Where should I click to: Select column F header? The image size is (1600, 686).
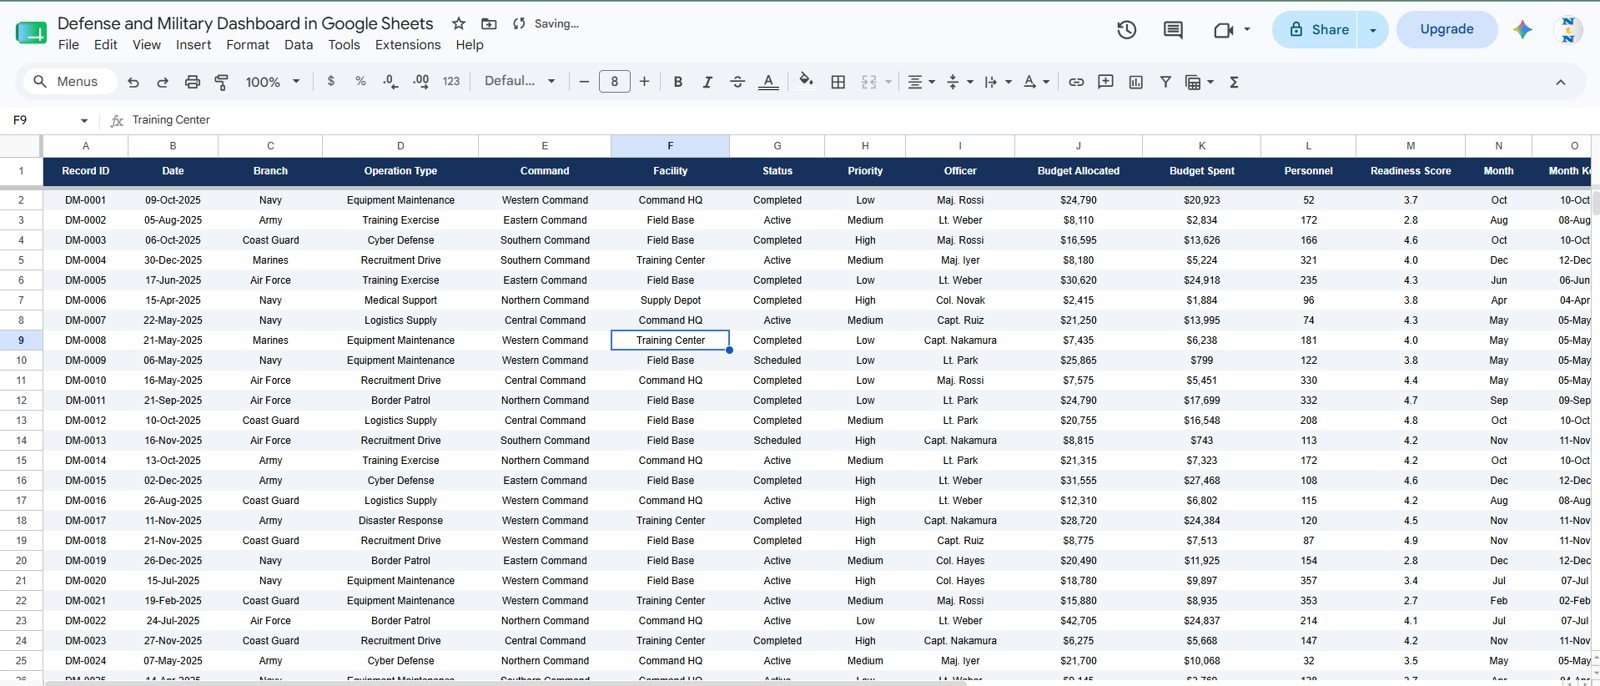coord(670,146)
